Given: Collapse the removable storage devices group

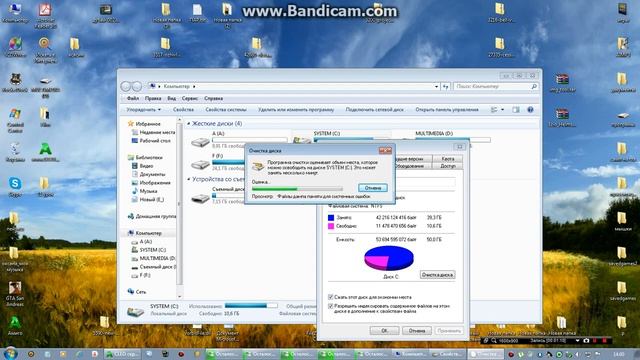Looking at the screenshot, I should pyautogui.click(x=189, y=179).
